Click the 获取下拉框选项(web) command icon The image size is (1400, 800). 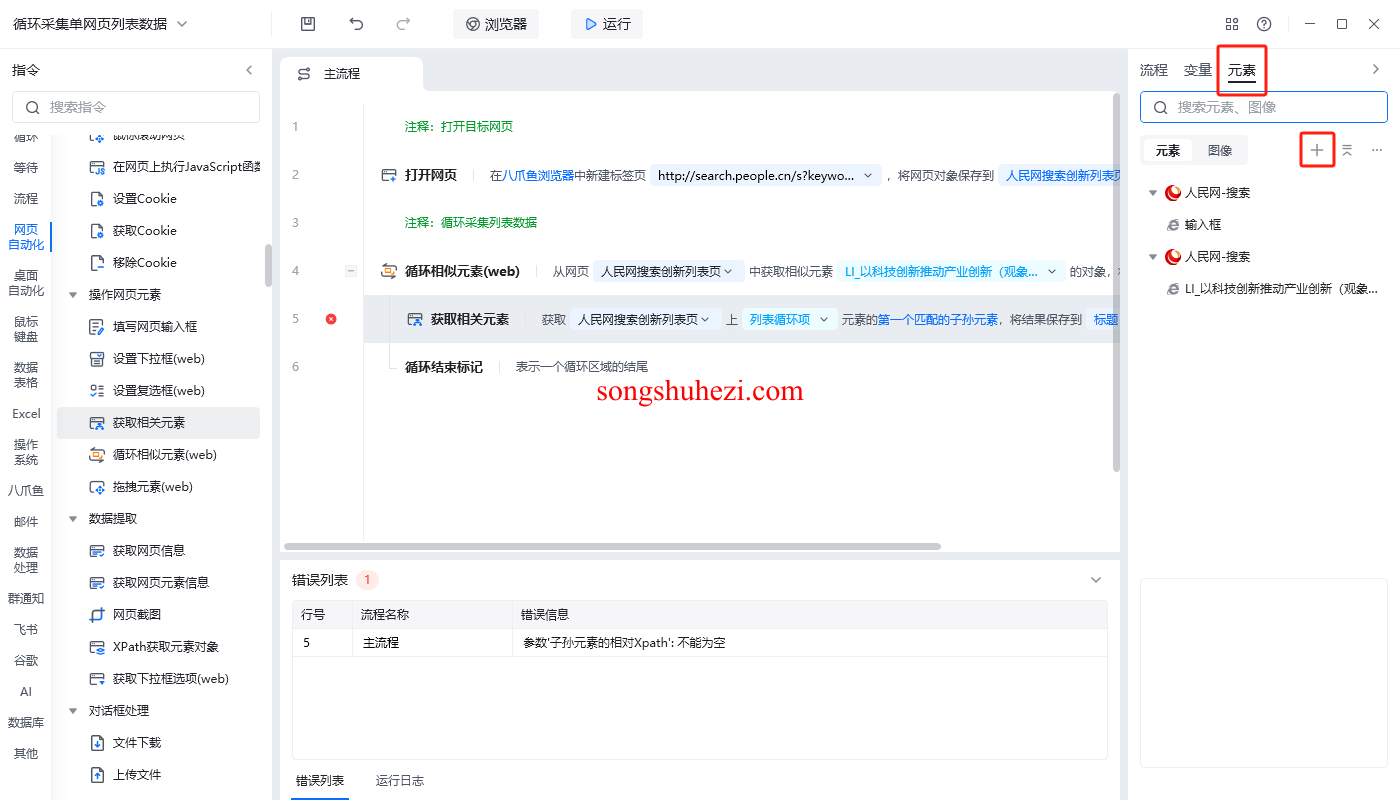pyautogui.click(x=97, y=679)
